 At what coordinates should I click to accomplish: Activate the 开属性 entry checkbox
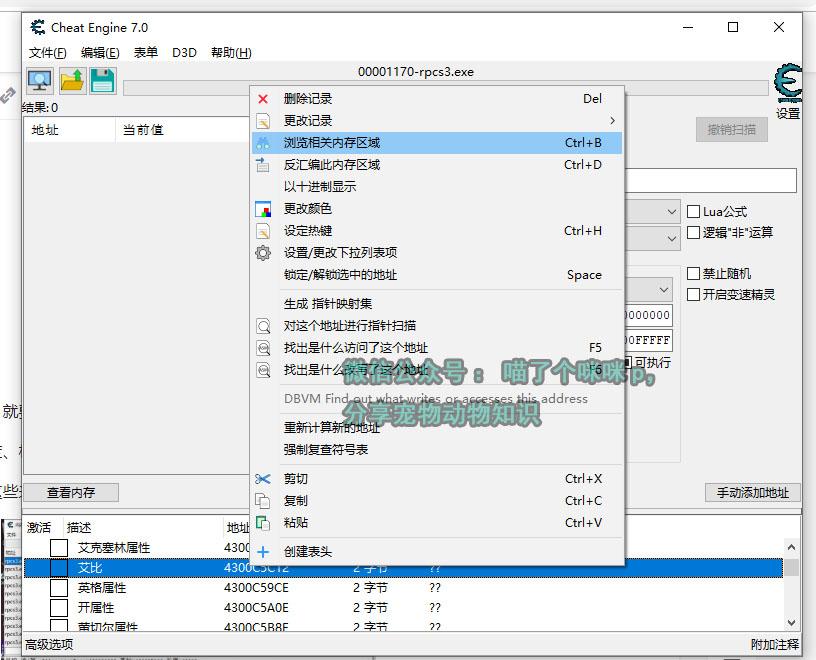point(59,607)
